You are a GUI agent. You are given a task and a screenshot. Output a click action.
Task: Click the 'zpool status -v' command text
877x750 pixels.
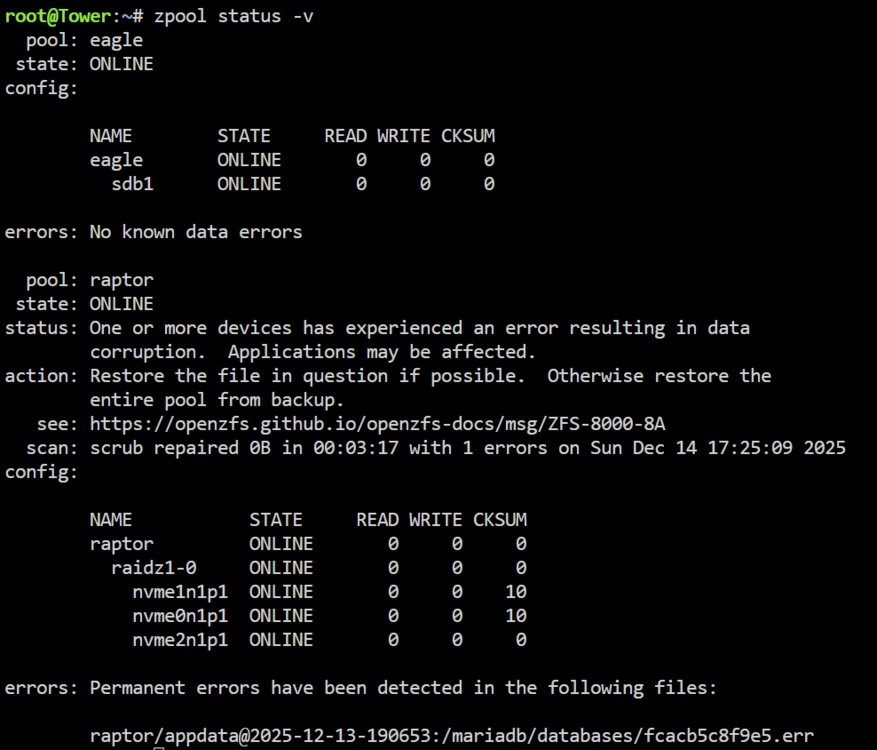[234, 16]
